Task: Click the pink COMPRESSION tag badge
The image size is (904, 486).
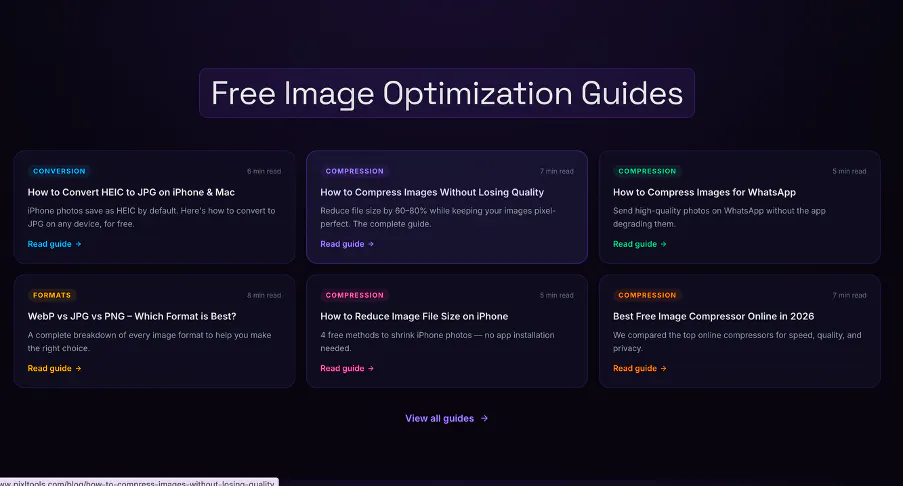Action: (355, 295)
